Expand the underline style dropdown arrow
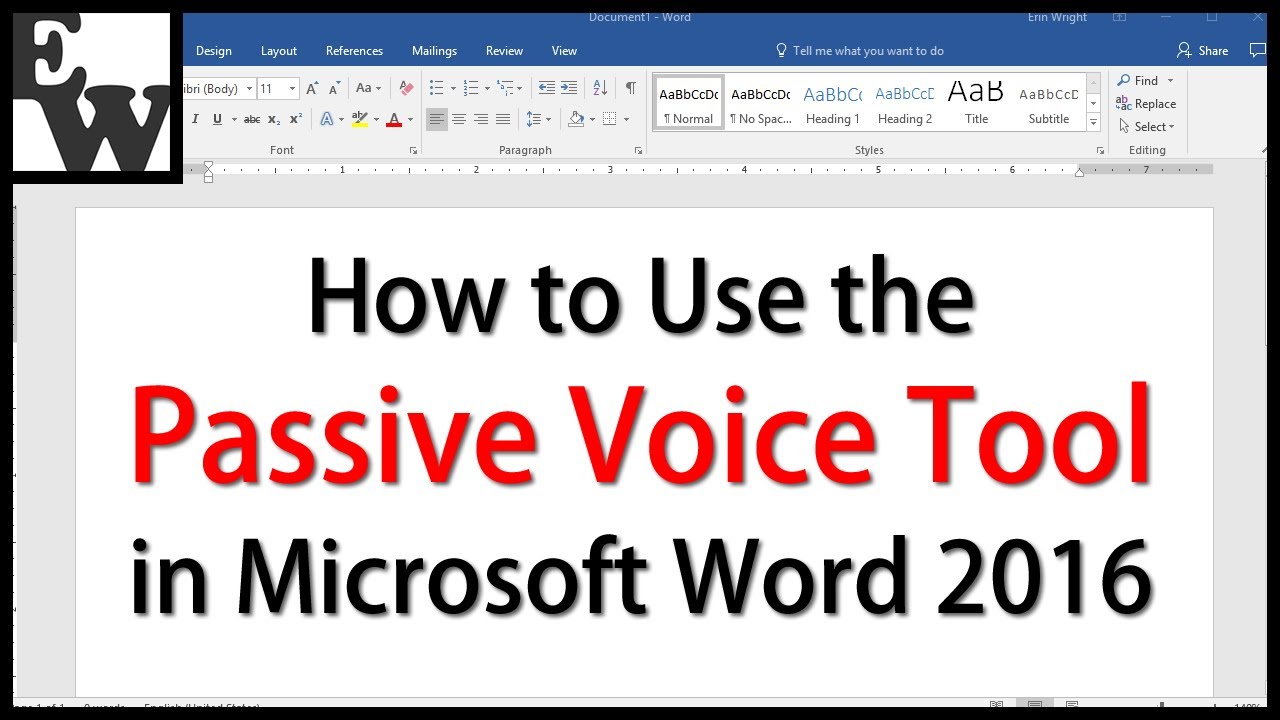The image size is (1280, 720). [234, 119]
